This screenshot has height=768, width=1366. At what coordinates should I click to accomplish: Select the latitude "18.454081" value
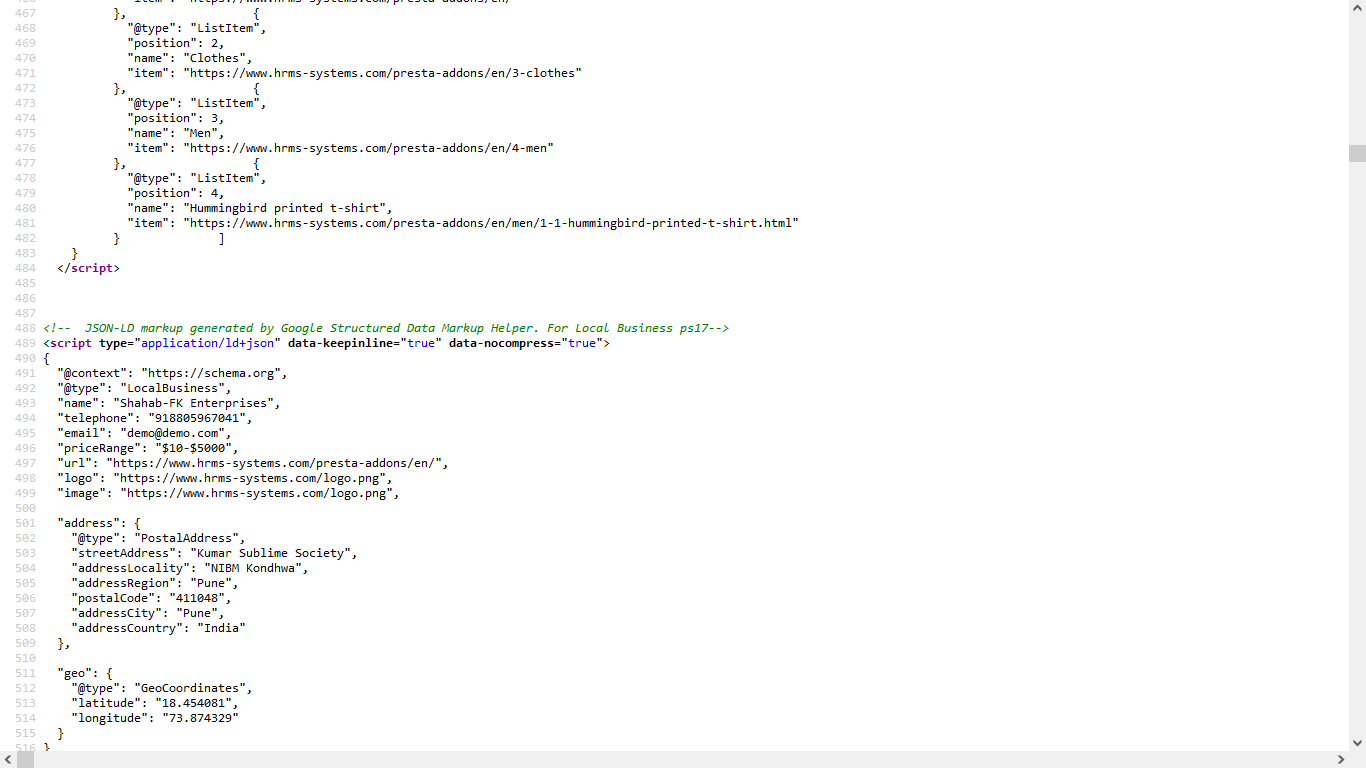click(193, 703)
